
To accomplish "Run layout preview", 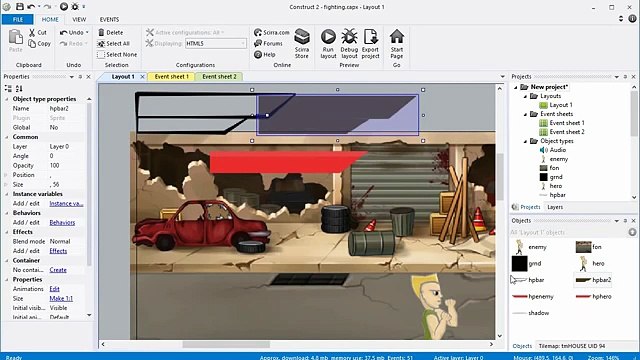I will pyautogui.click(x=328, y=44).
